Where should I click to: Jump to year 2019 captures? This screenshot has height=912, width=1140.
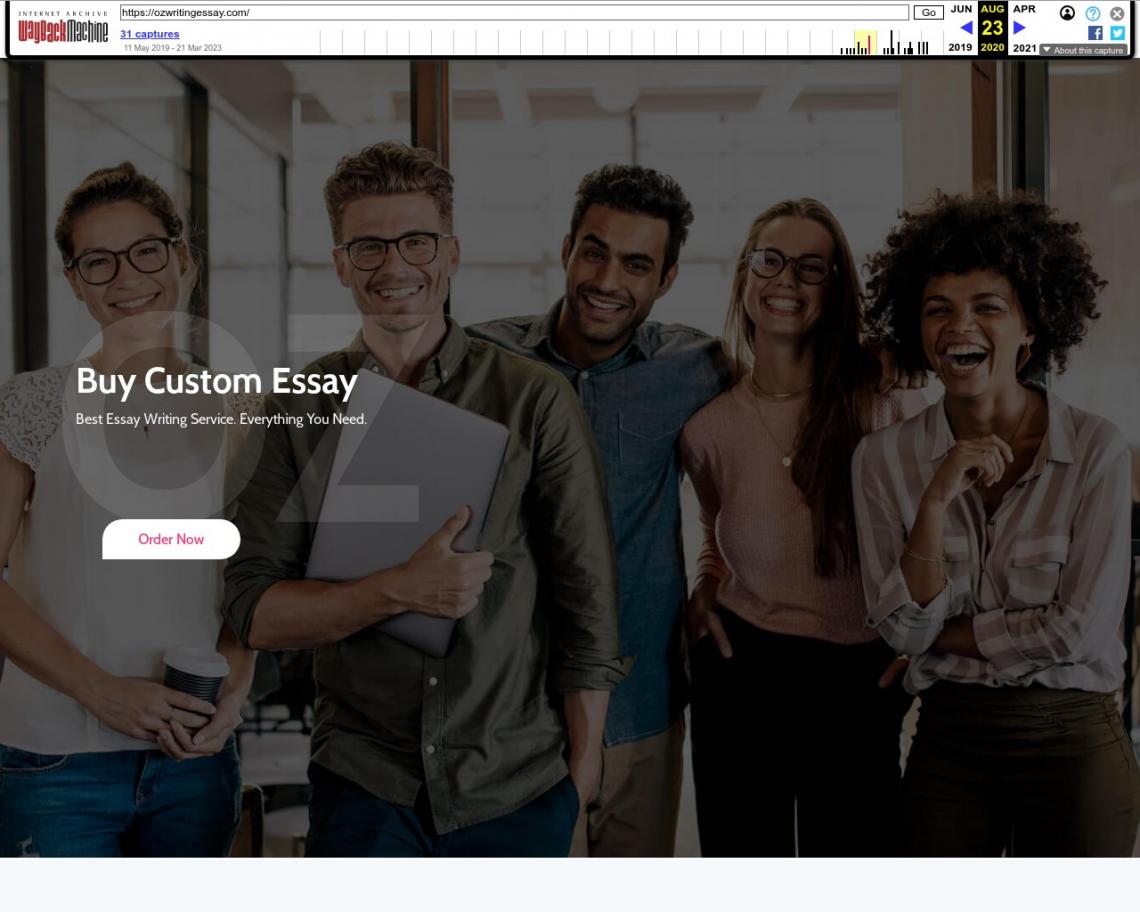960,47
